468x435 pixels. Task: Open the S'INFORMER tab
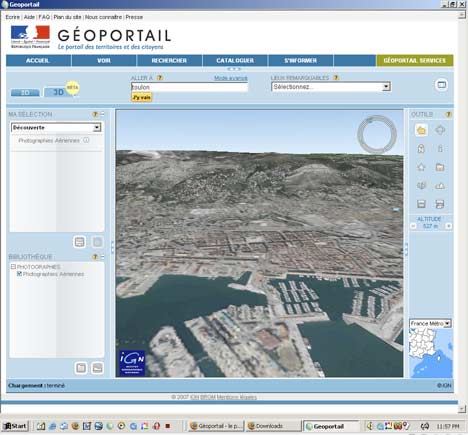coord(300,60)
